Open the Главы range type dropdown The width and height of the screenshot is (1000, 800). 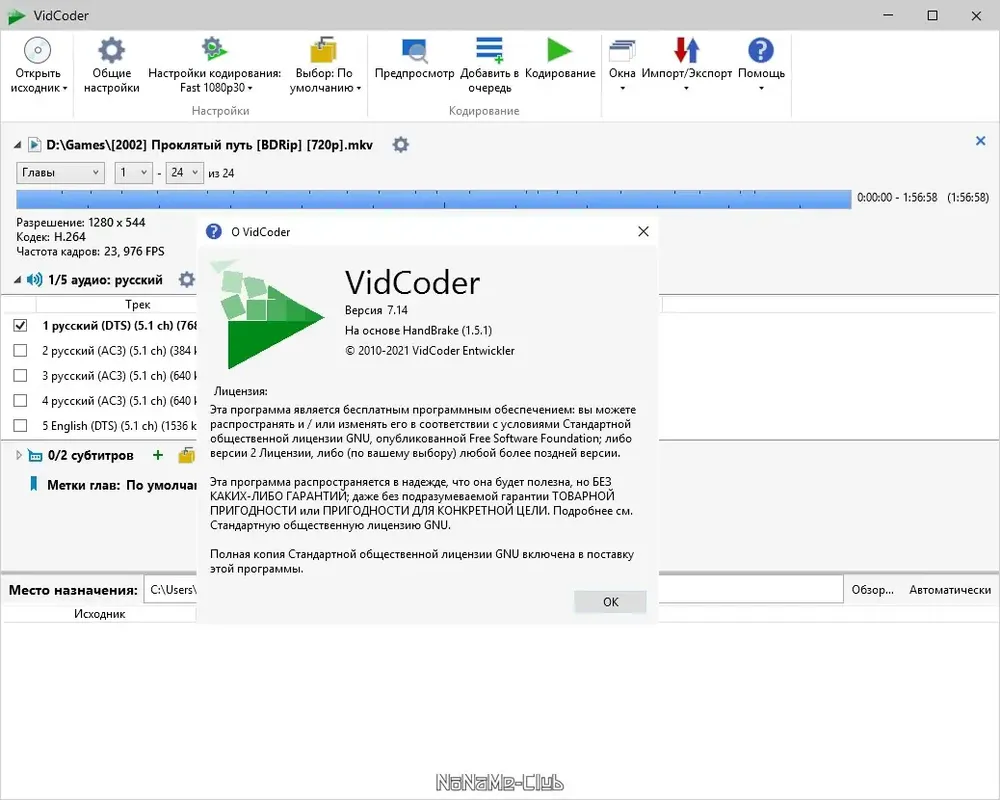pyautogui.click(x=60, y=172)
